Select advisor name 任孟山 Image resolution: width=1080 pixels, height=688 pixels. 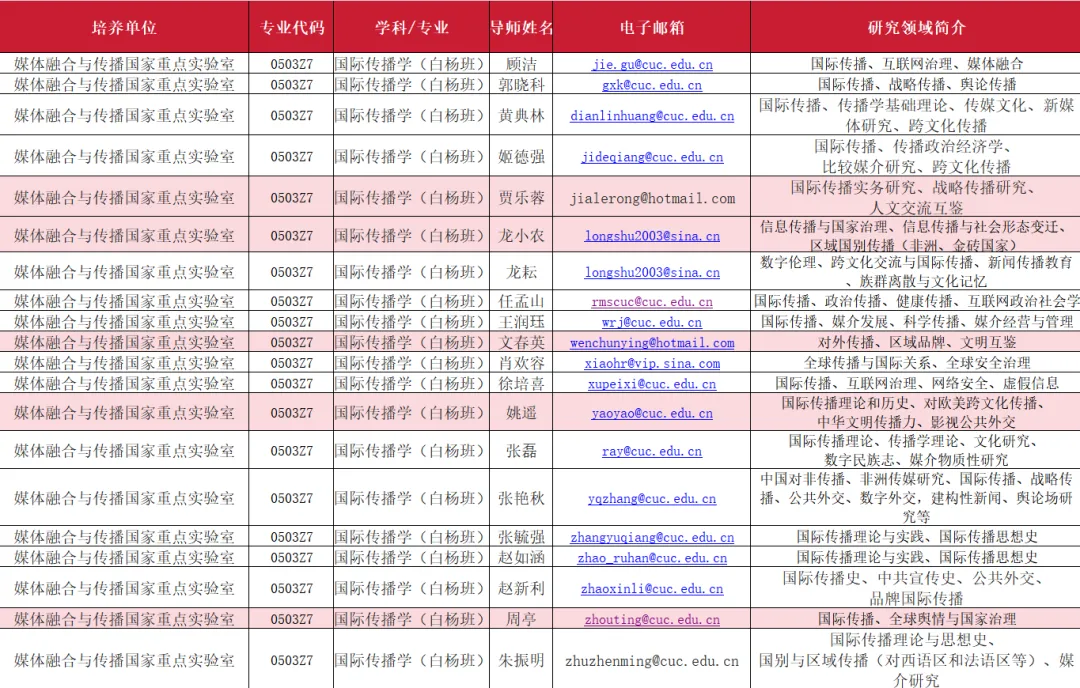(x=521, y=301)
